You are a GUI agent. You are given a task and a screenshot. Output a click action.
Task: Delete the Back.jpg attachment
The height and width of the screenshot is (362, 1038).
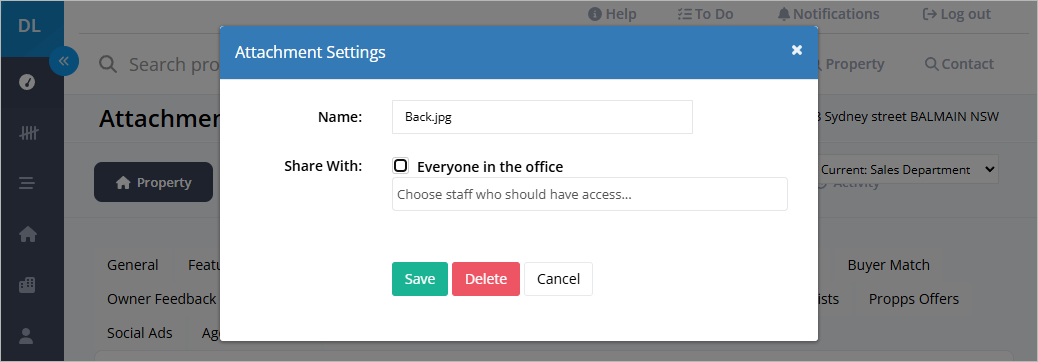[486, 279]
